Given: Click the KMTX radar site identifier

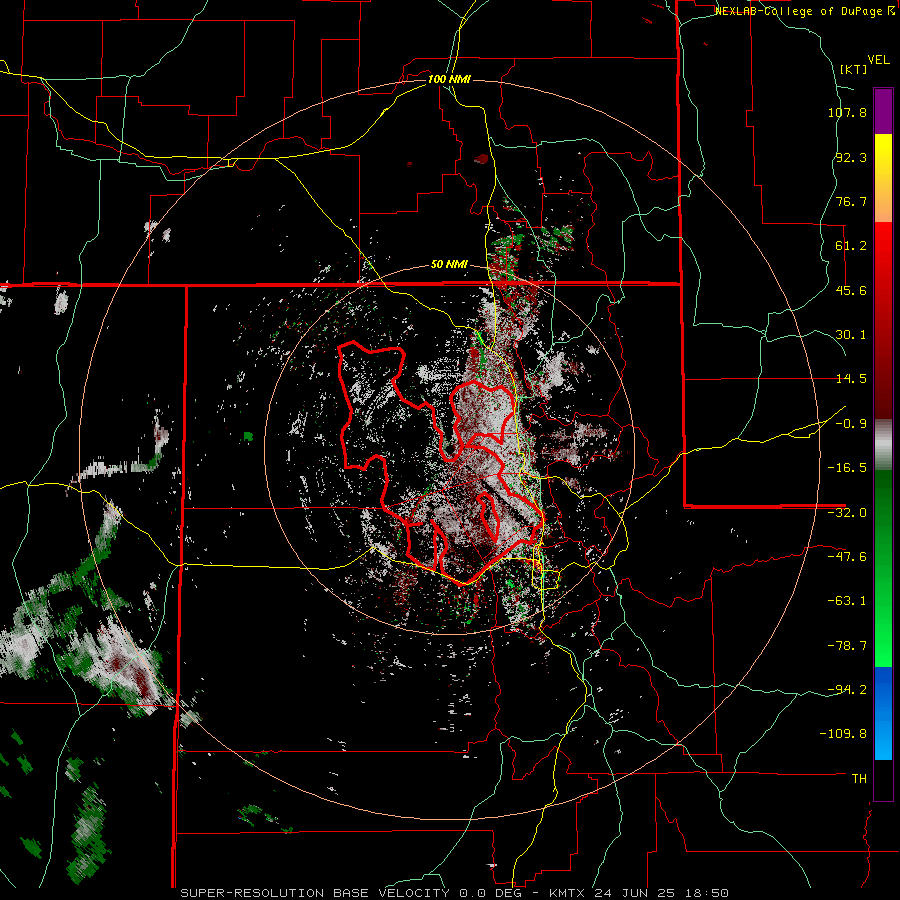Looking at the screenshot, I should (568, 893).
